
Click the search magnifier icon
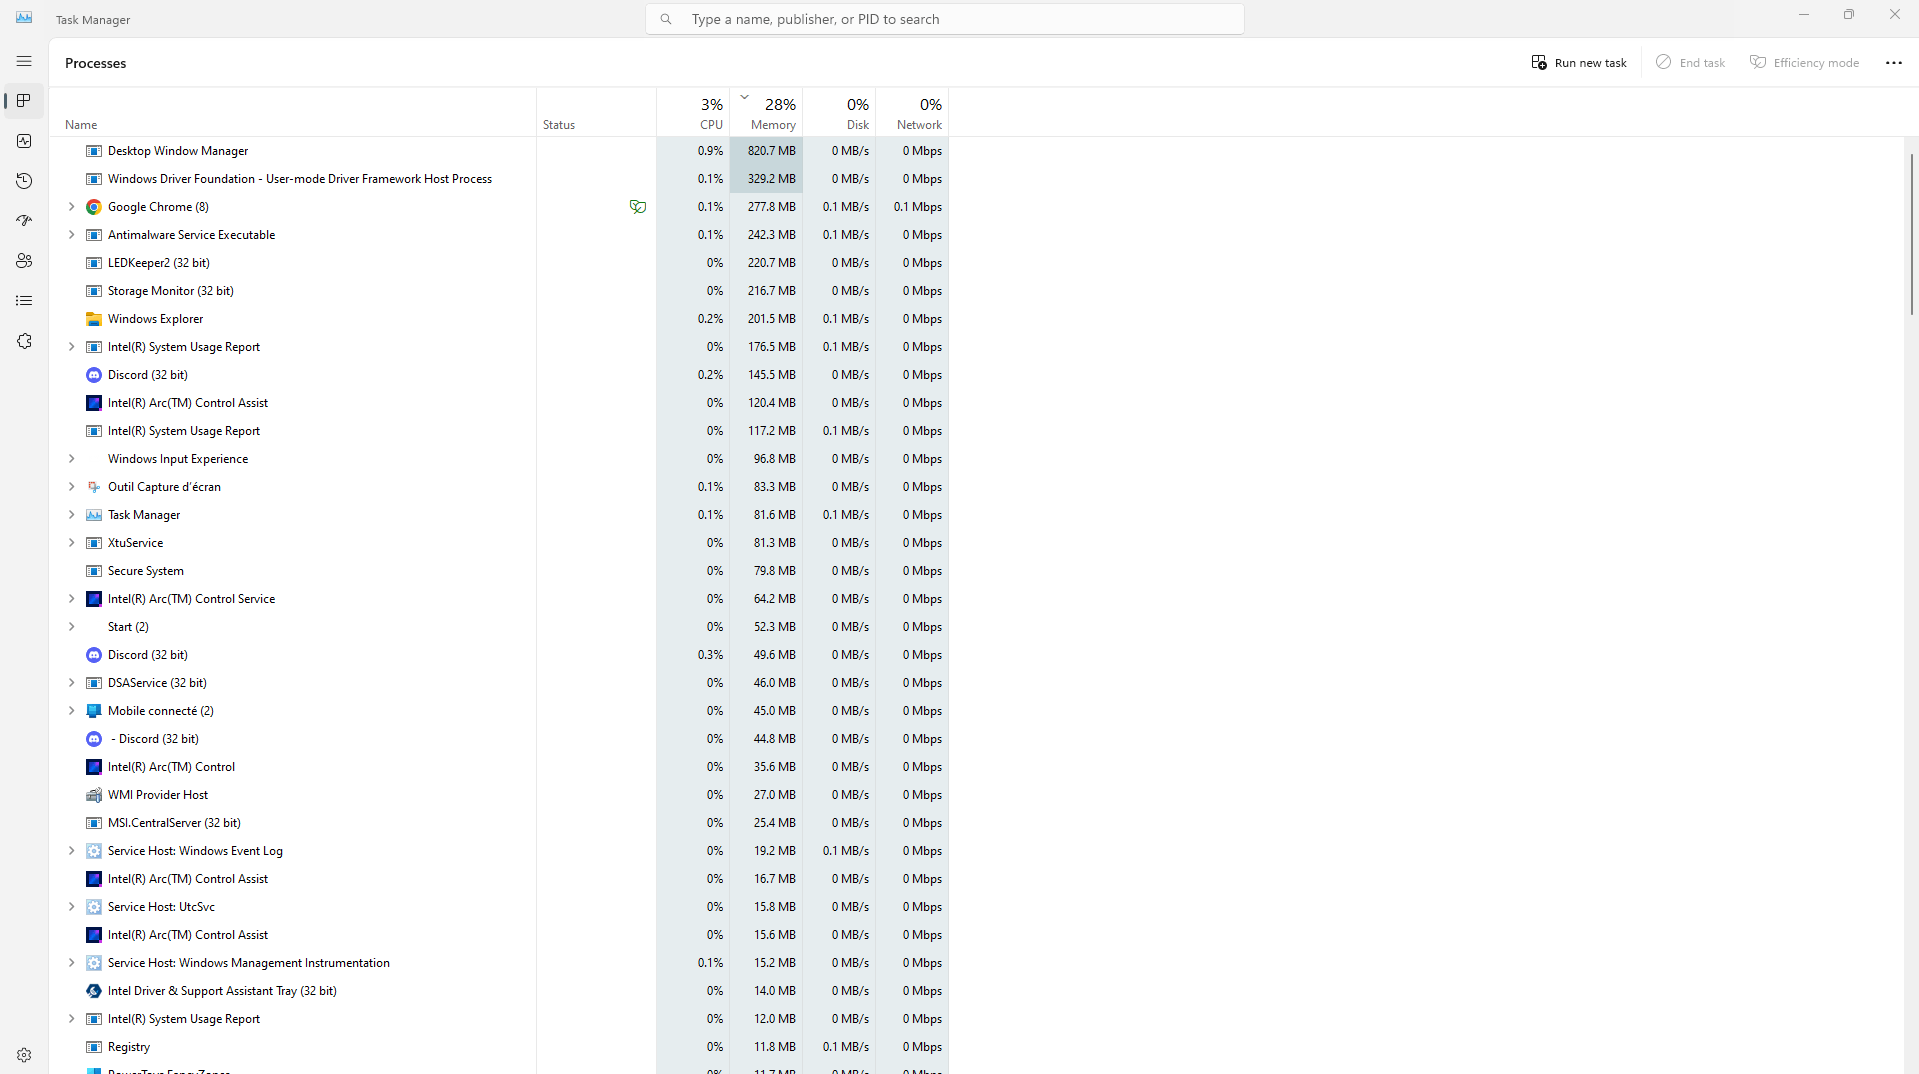point(666,19)
